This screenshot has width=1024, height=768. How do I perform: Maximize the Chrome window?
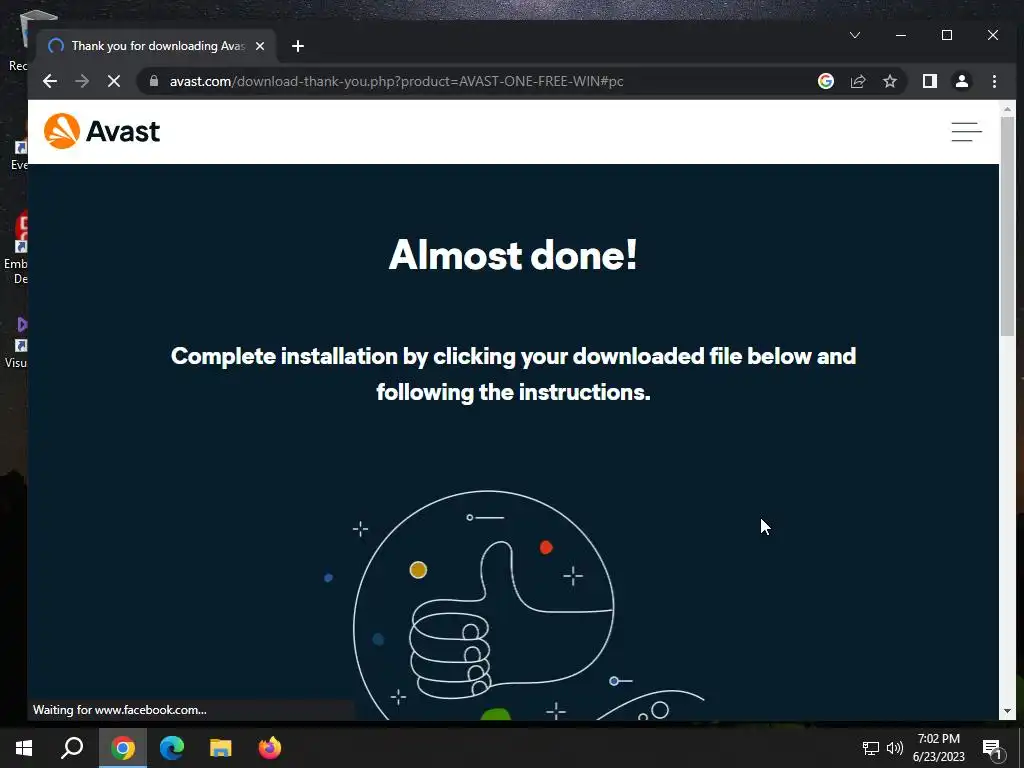pyautogui.click(x=946, y=35)
